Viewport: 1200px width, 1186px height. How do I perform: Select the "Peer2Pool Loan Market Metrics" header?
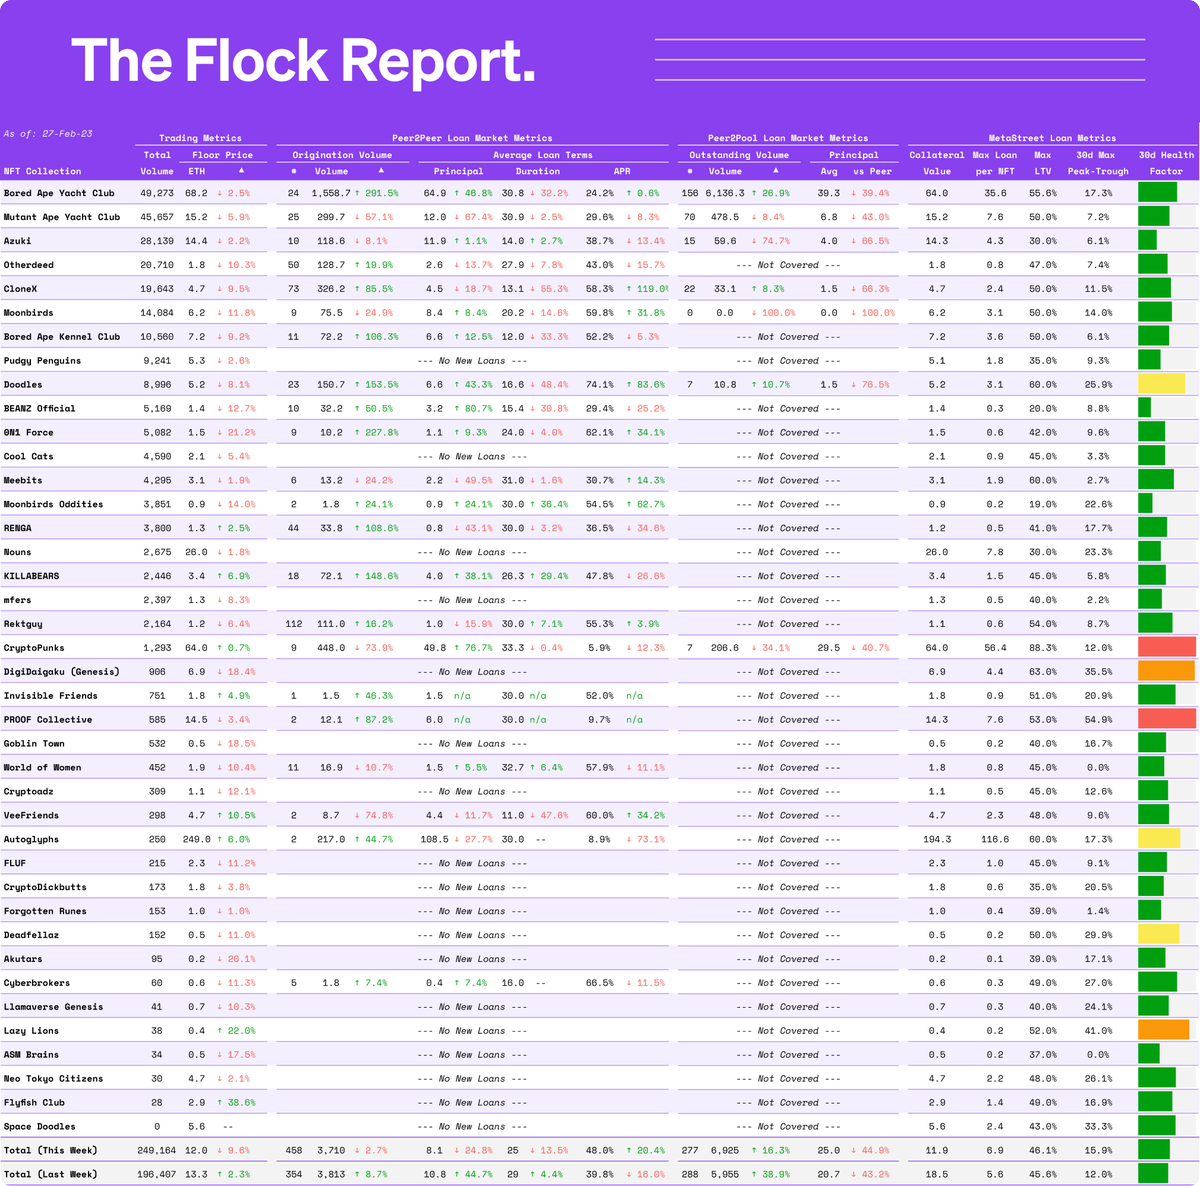point(788,138)
